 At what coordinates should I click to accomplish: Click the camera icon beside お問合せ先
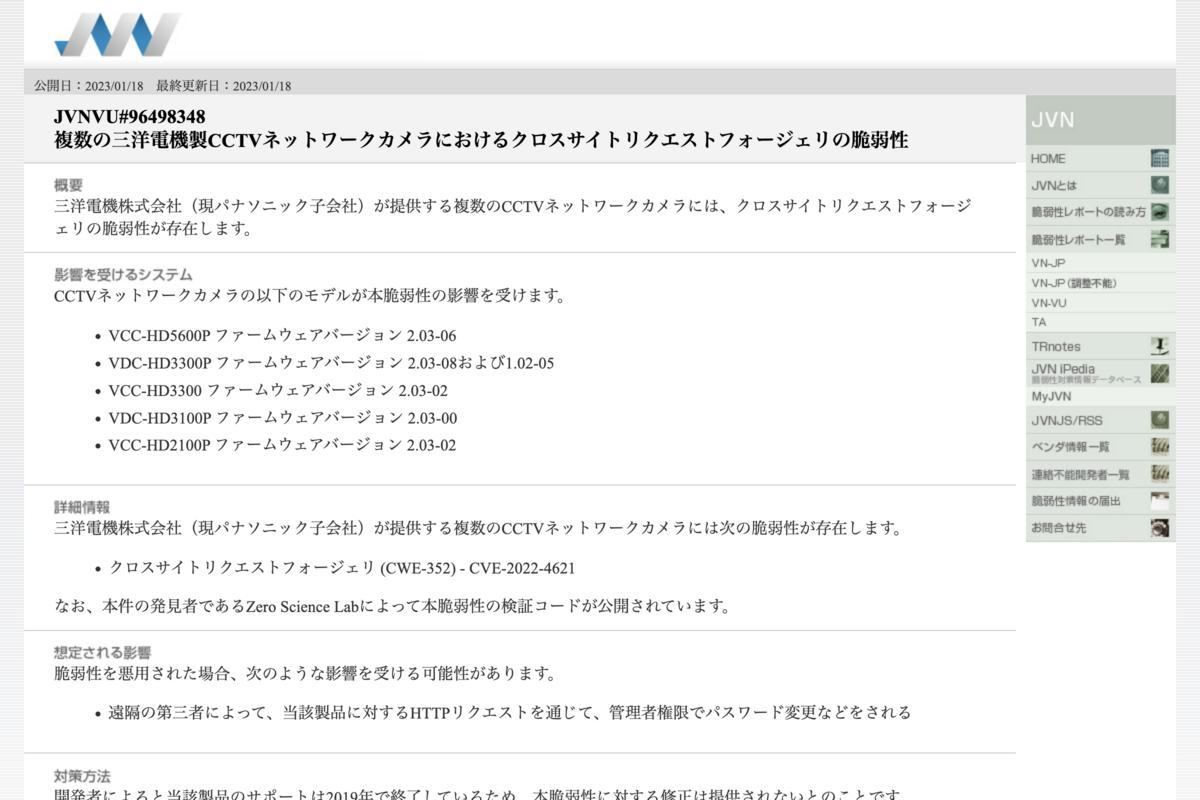click(1160, 528)
